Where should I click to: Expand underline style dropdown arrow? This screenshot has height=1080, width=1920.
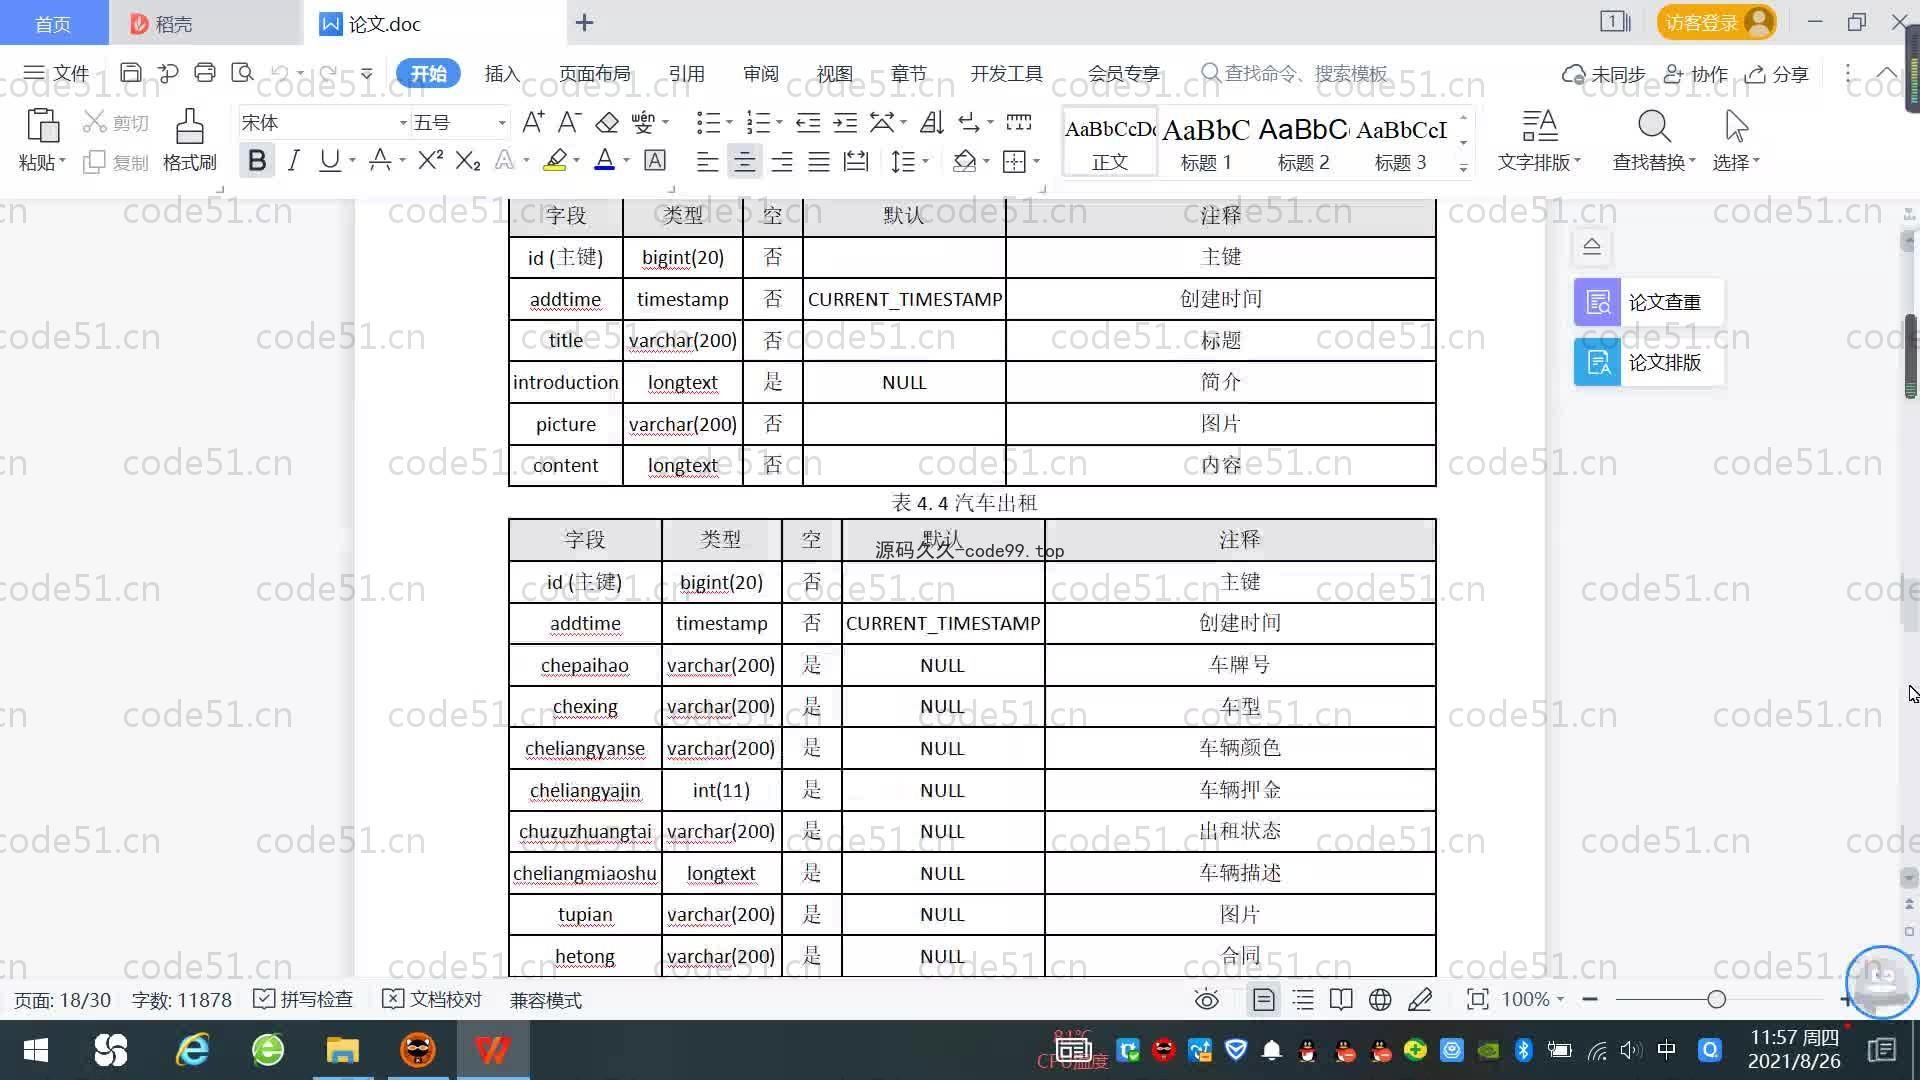tap(352, 161)
